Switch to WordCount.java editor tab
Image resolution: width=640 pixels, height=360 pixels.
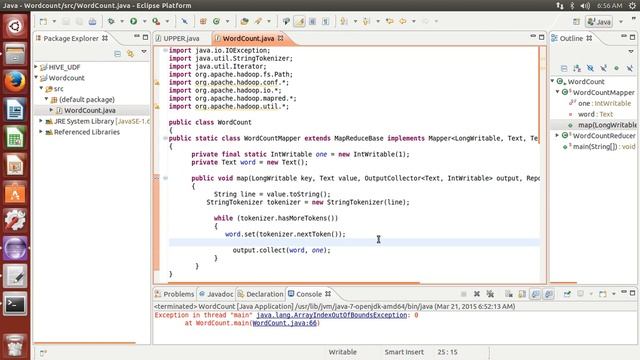[x=248, y=38]
